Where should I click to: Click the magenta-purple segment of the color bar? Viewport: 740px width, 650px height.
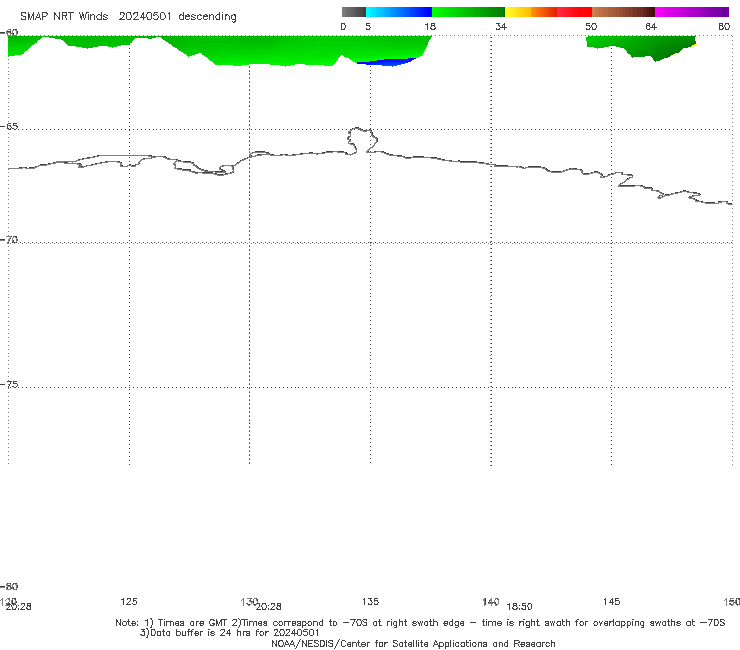pyautogui.click(x=692, y=12)
